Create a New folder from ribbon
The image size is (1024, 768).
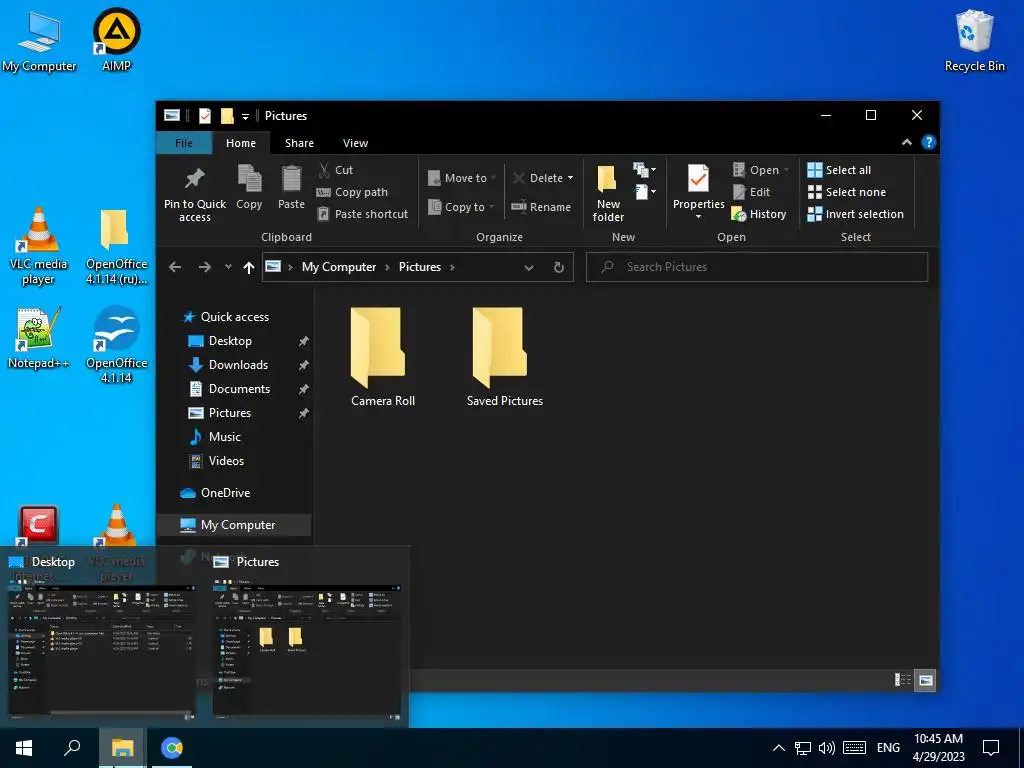tap(608, 193)
